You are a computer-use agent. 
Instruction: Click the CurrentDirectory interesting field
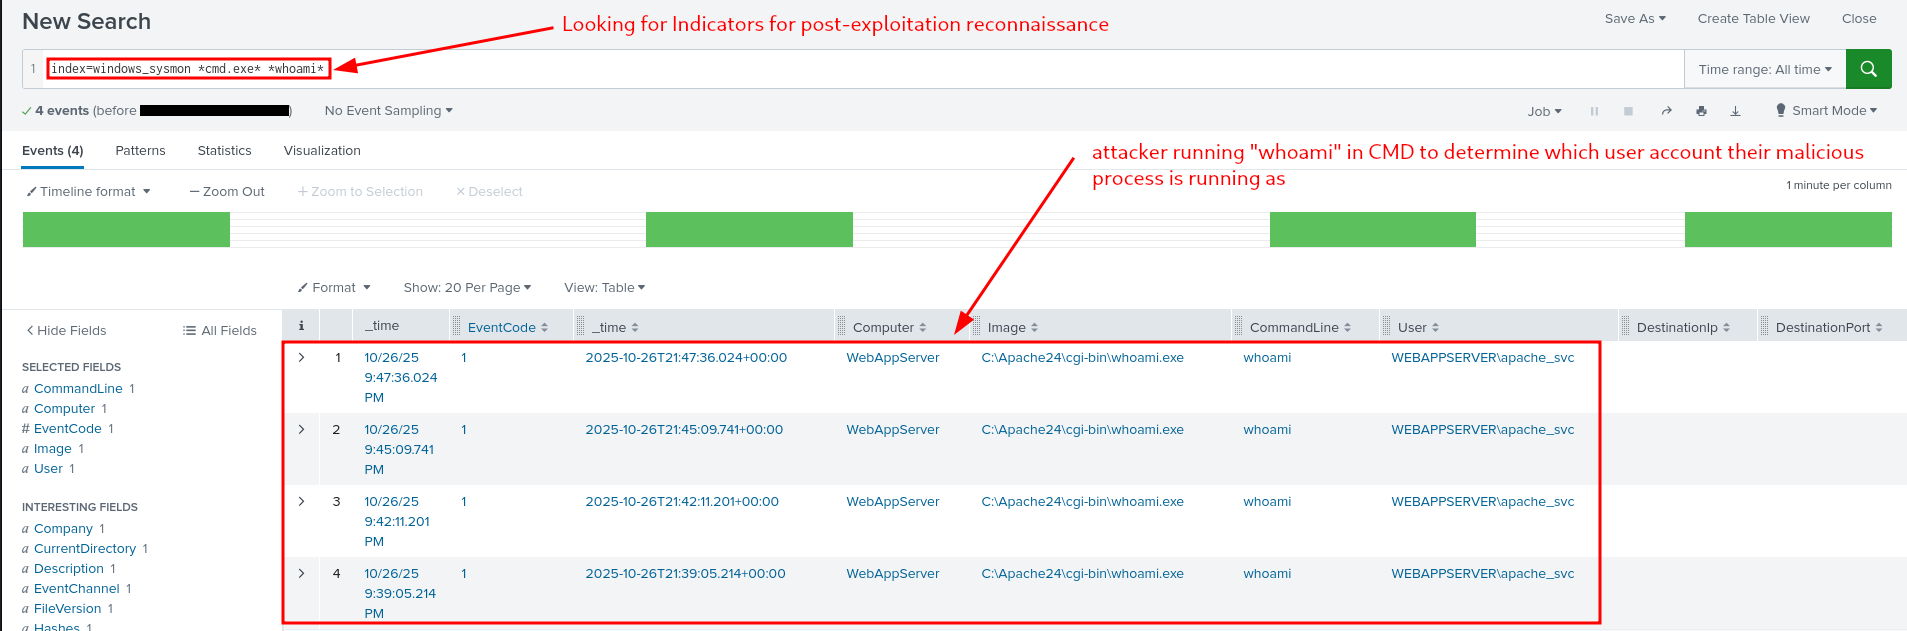[x=85, y=548]
